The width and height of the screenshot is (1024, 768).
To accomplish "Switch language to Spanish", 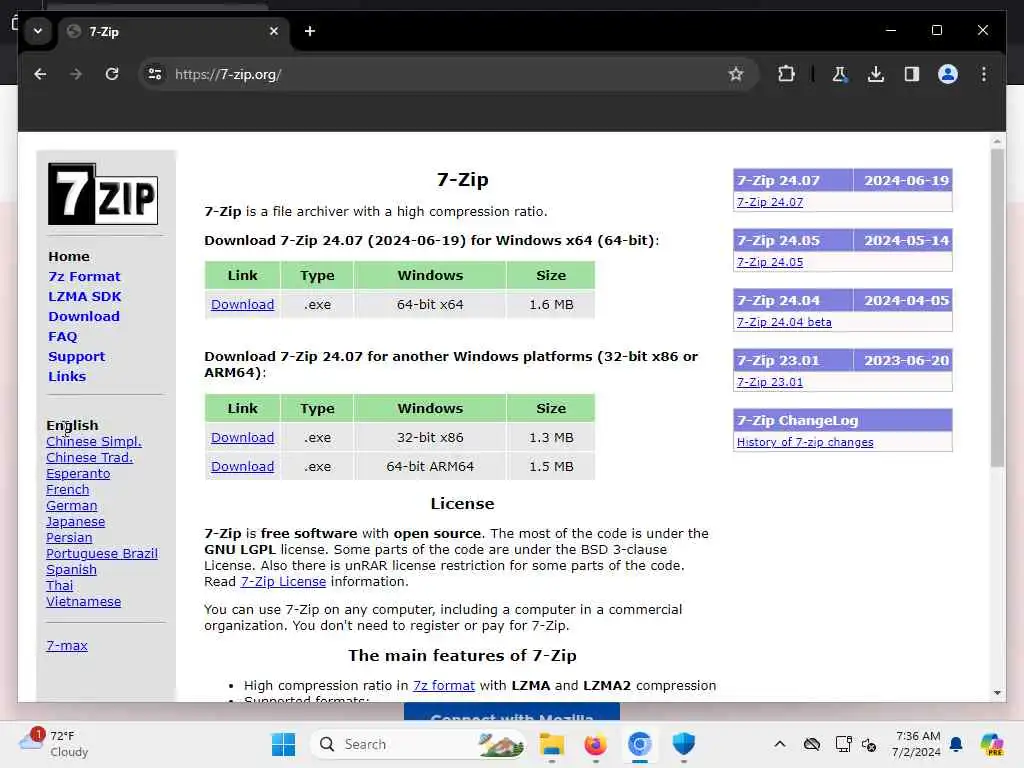I will click(x=71, y=569).
